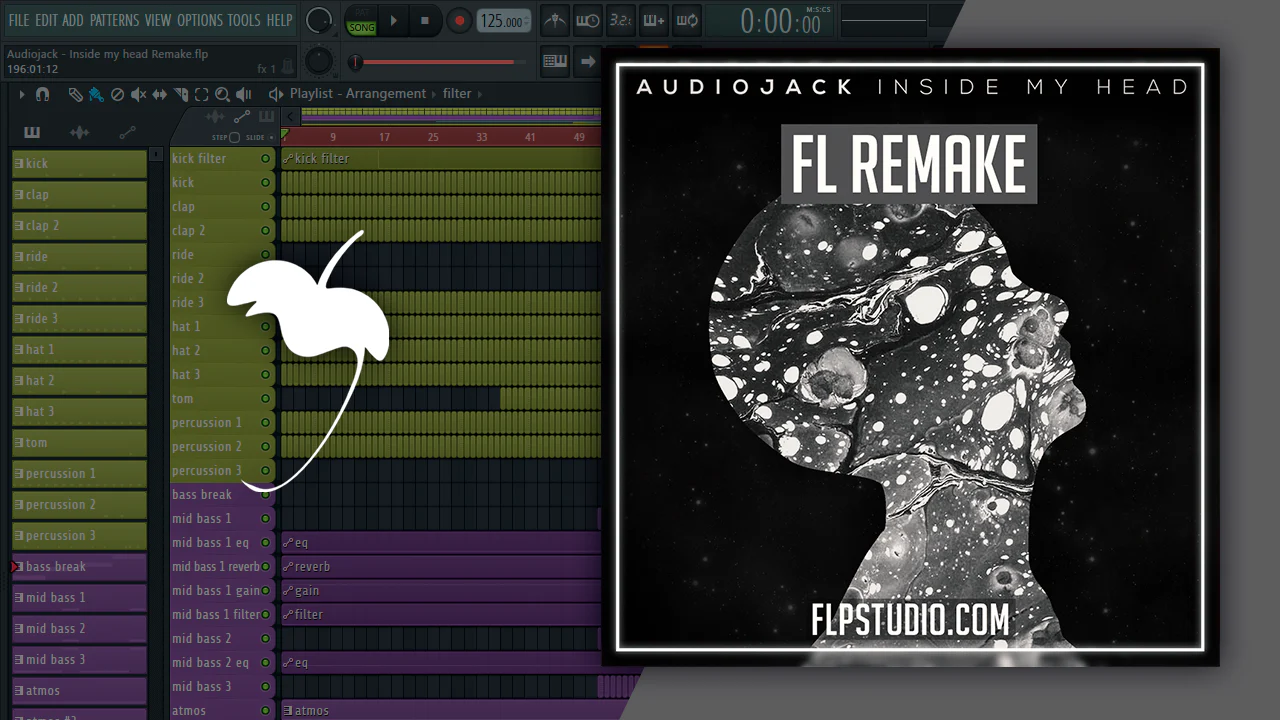Mute the percussion 2 track
Viewport: 1280px width, 720px height.
(265, 446)
